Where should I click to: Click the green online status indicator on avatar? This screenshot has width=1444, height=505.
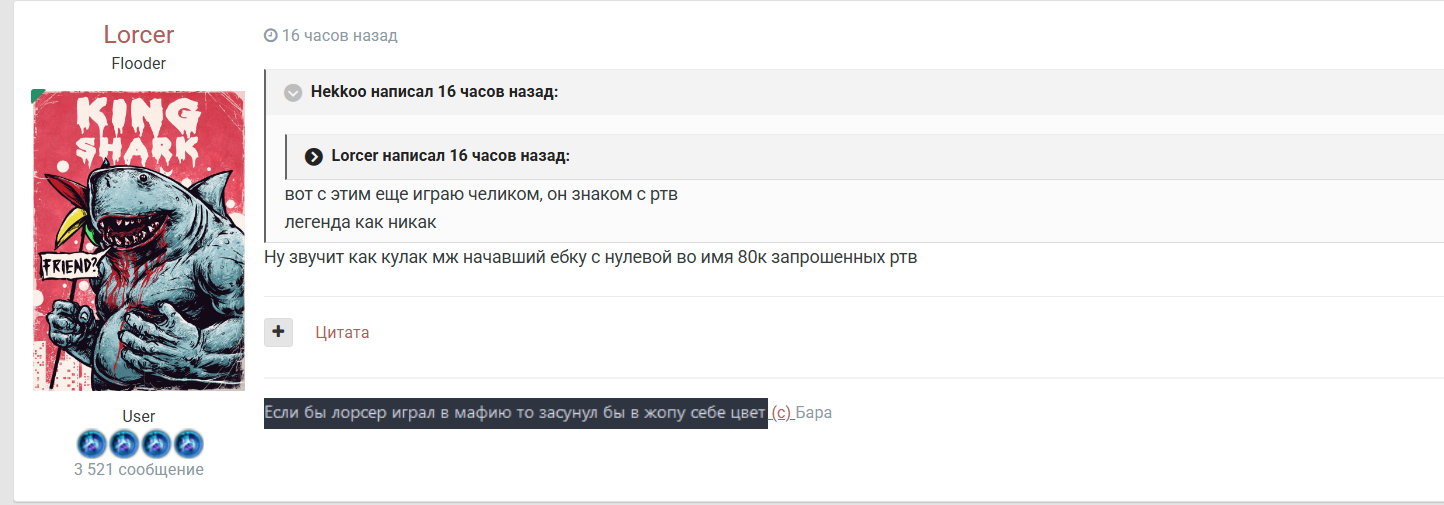tap(38, 96)
